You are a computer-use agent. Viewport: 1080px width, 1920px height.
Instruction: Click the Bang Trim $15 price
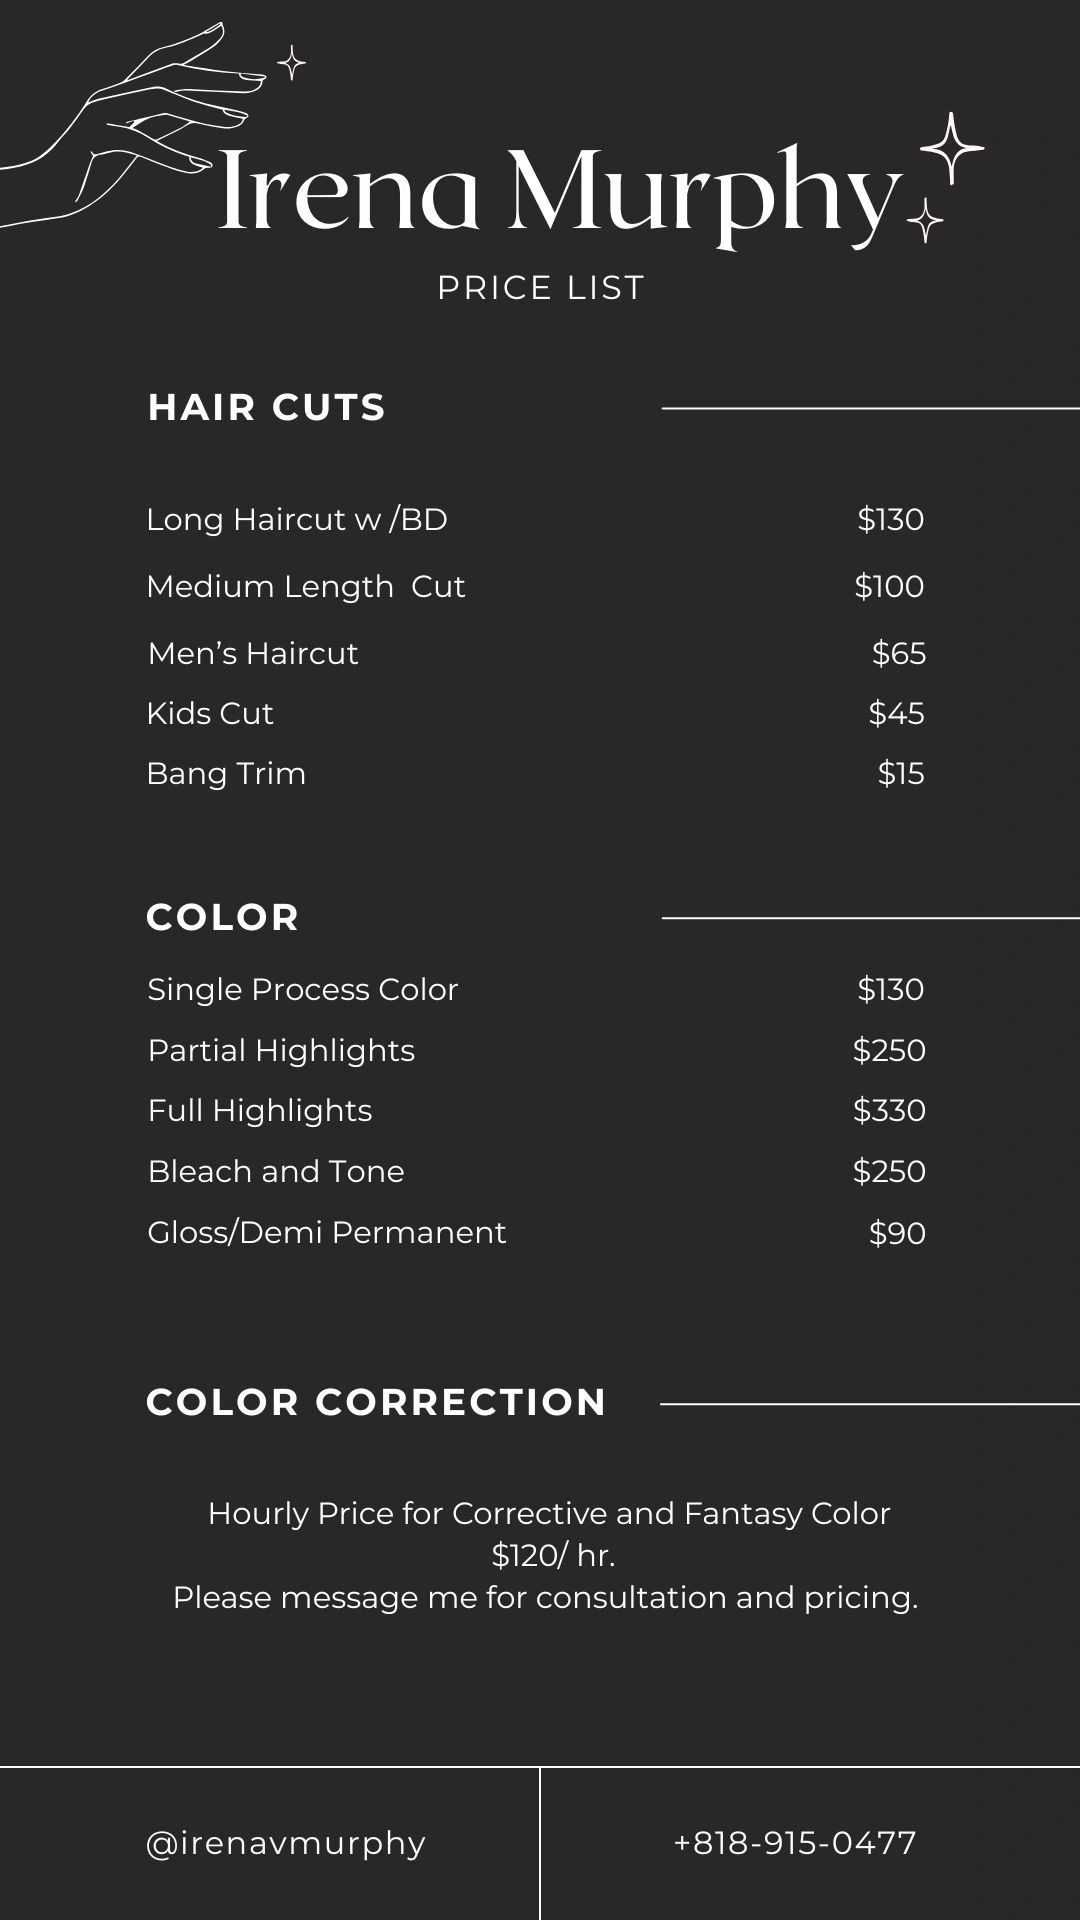point(900,773)
